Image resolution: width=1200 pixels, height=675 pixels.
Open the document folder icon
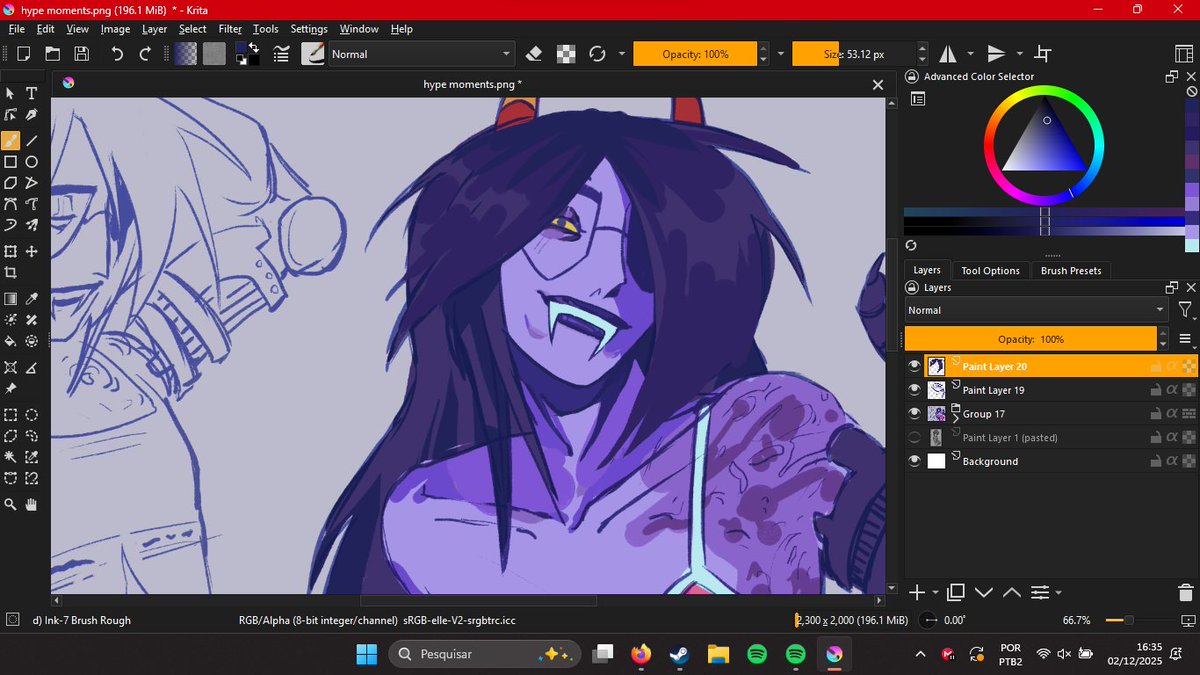coord(52,54)
